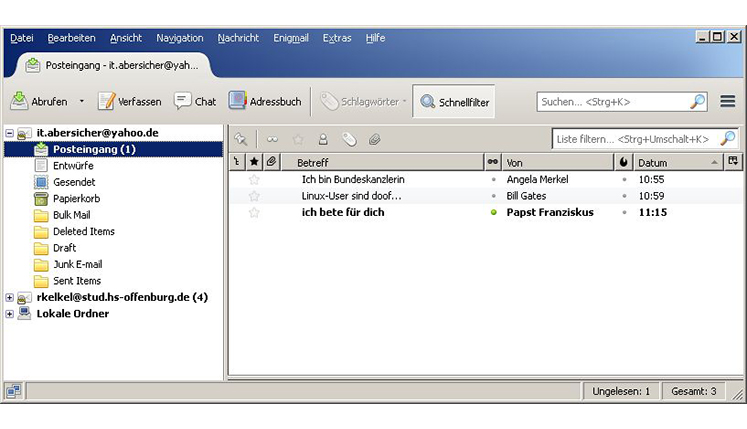
Task: Click the Chat toolbar icon
Action: tap(195, 101)
